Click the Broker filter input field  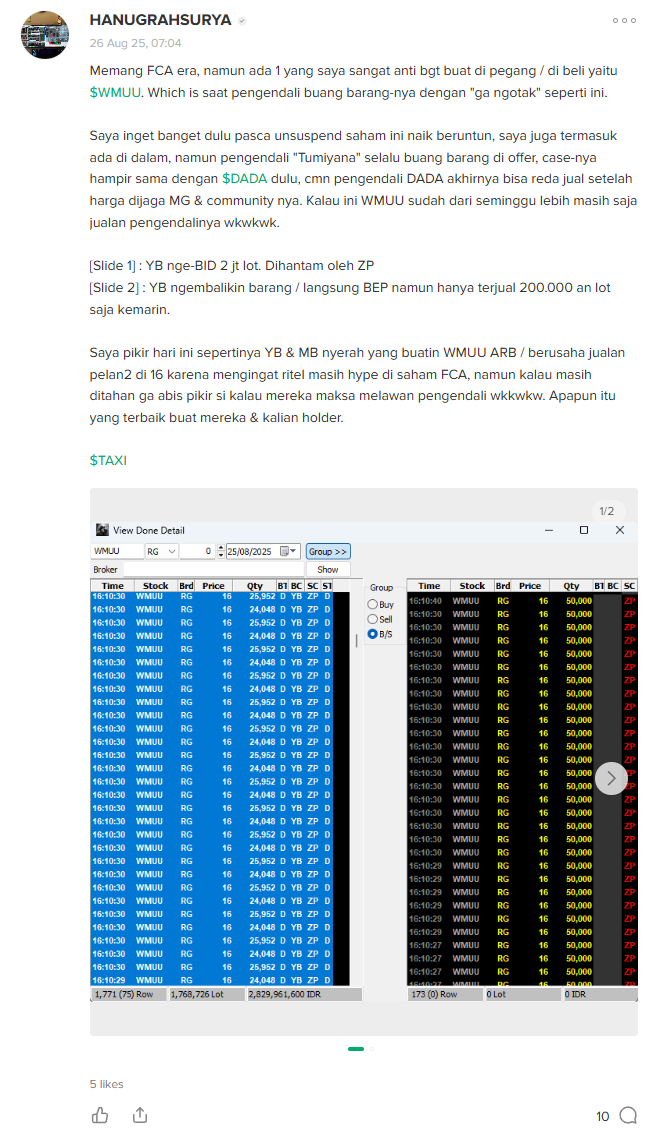point(212,569)
